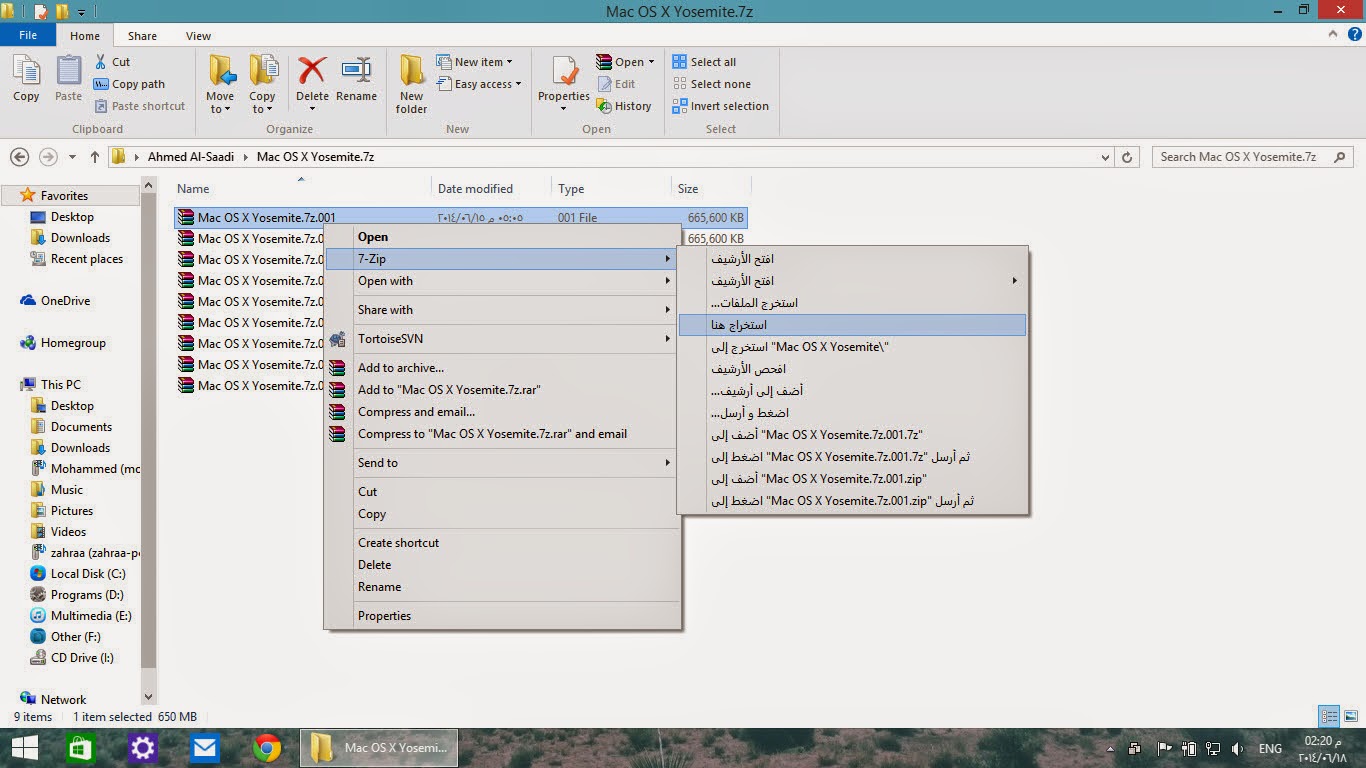Open recent locations dropdown arrow

[x=72, y=157]
